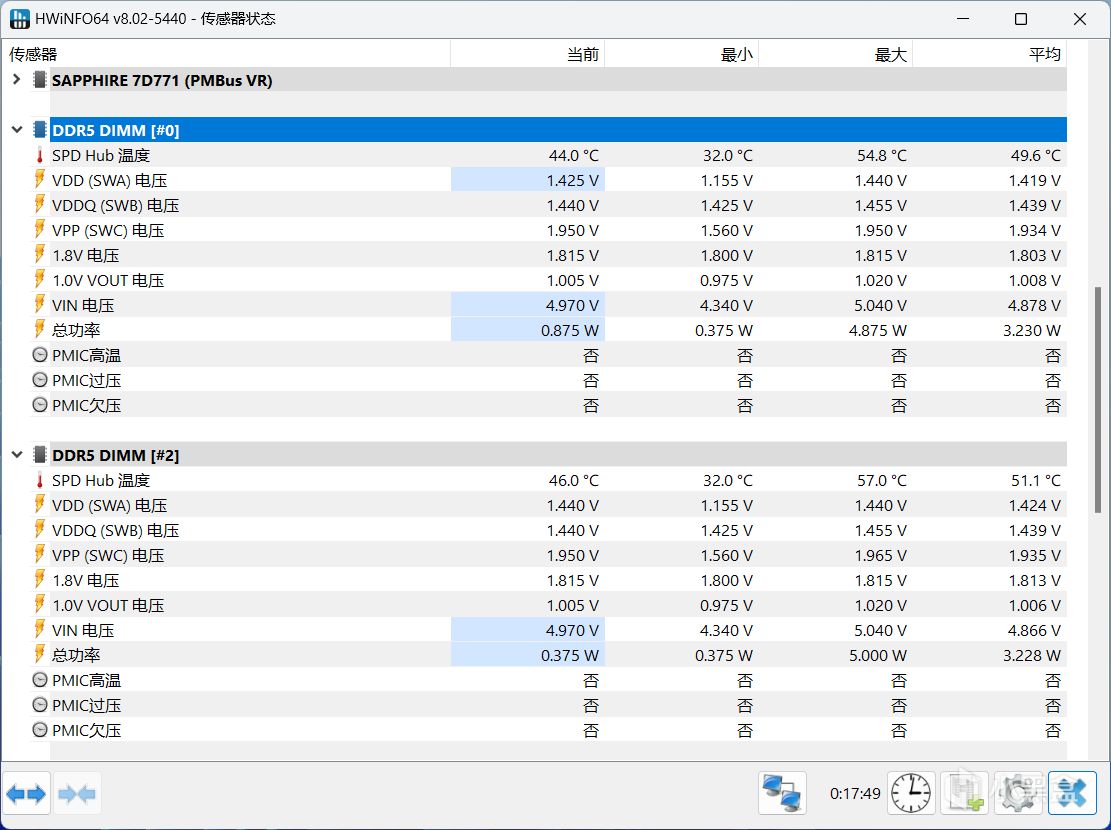Click current value 1.425 V for DIMM #0 VDD
Screen dimensions: 1111x830
573,180
